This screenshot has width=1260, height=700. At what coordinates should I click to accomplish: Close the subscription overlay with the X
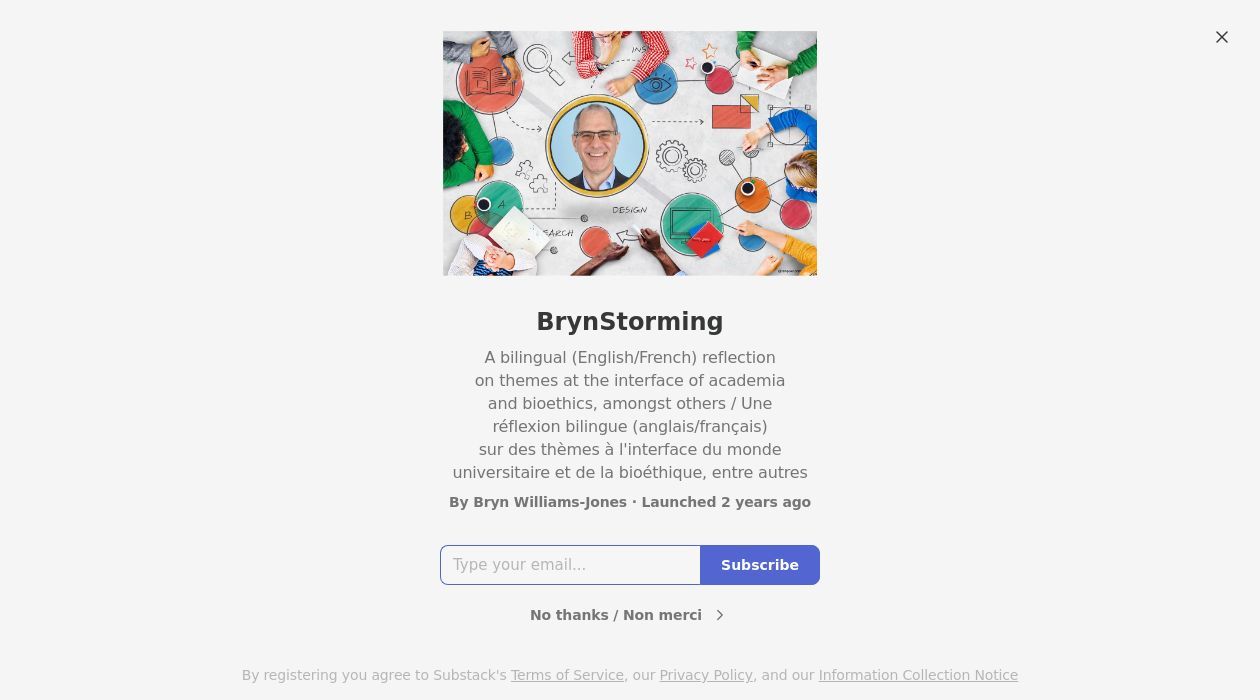tap(1222, 37)
